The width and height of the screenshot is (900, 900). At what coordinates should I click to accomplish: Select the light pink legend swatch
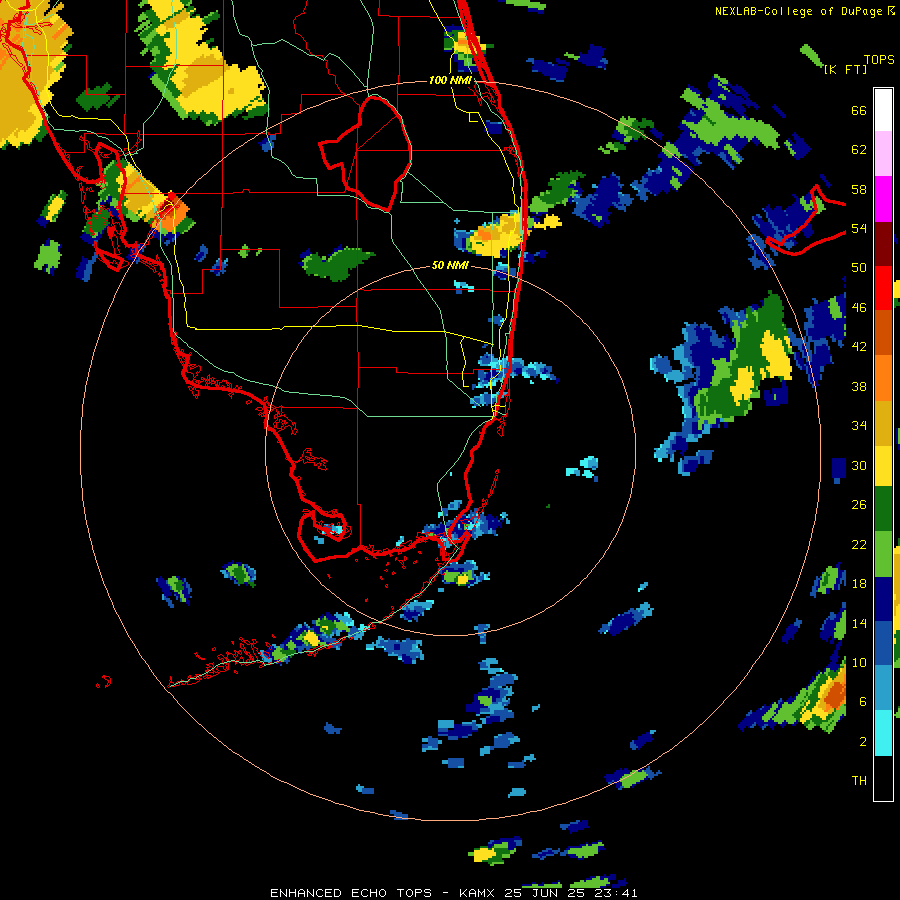click(883, 154)
